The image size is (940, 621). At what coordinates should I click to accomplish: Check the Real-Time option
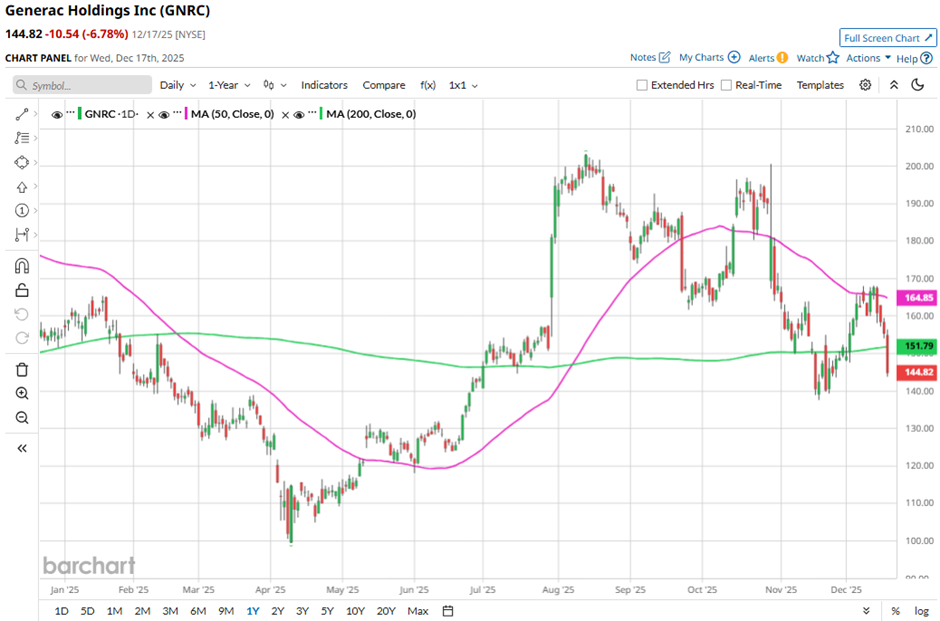point(726,85)
